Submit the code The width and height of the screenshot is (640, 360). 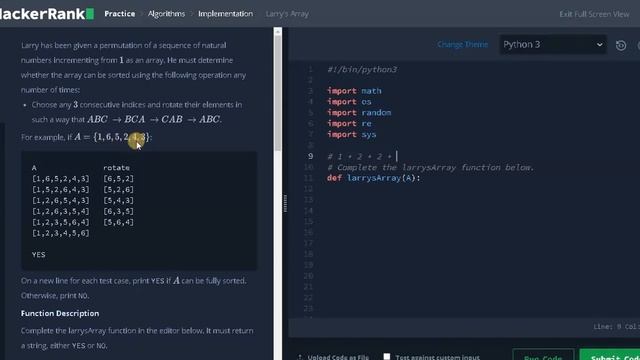tap(610, 355)
